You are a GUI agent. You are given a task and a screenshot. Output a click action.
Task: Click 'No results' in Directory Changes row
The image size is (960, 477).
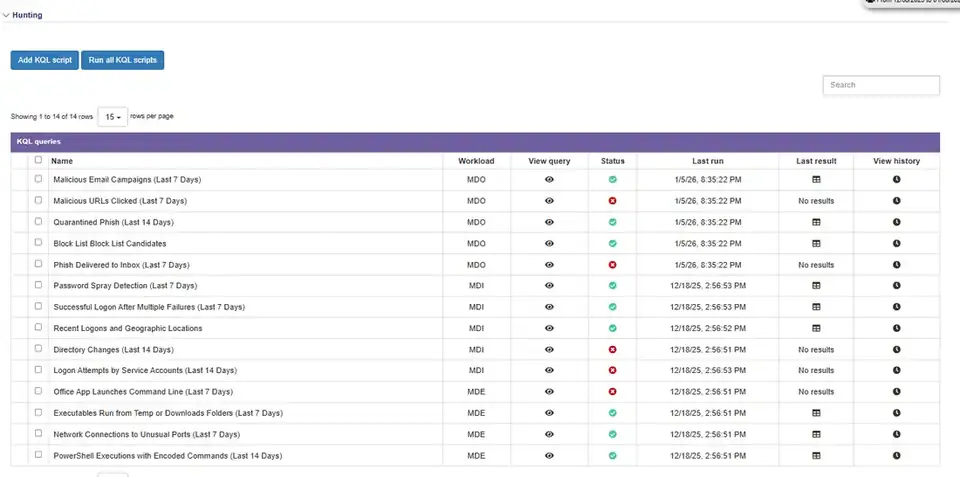pos(816,350)
